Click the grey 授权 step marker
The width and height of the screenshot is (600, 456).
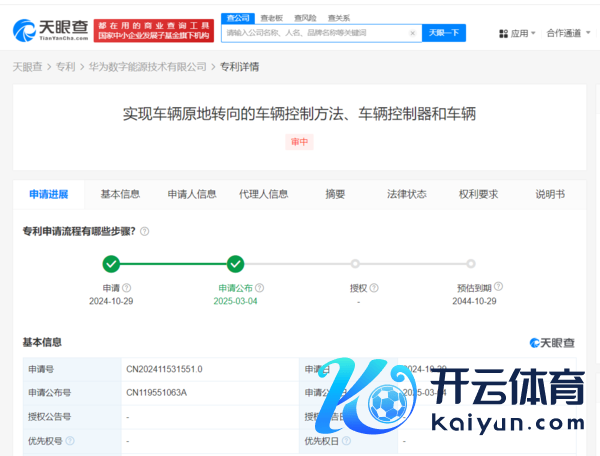pyautogui.click(x=355, y=264)
